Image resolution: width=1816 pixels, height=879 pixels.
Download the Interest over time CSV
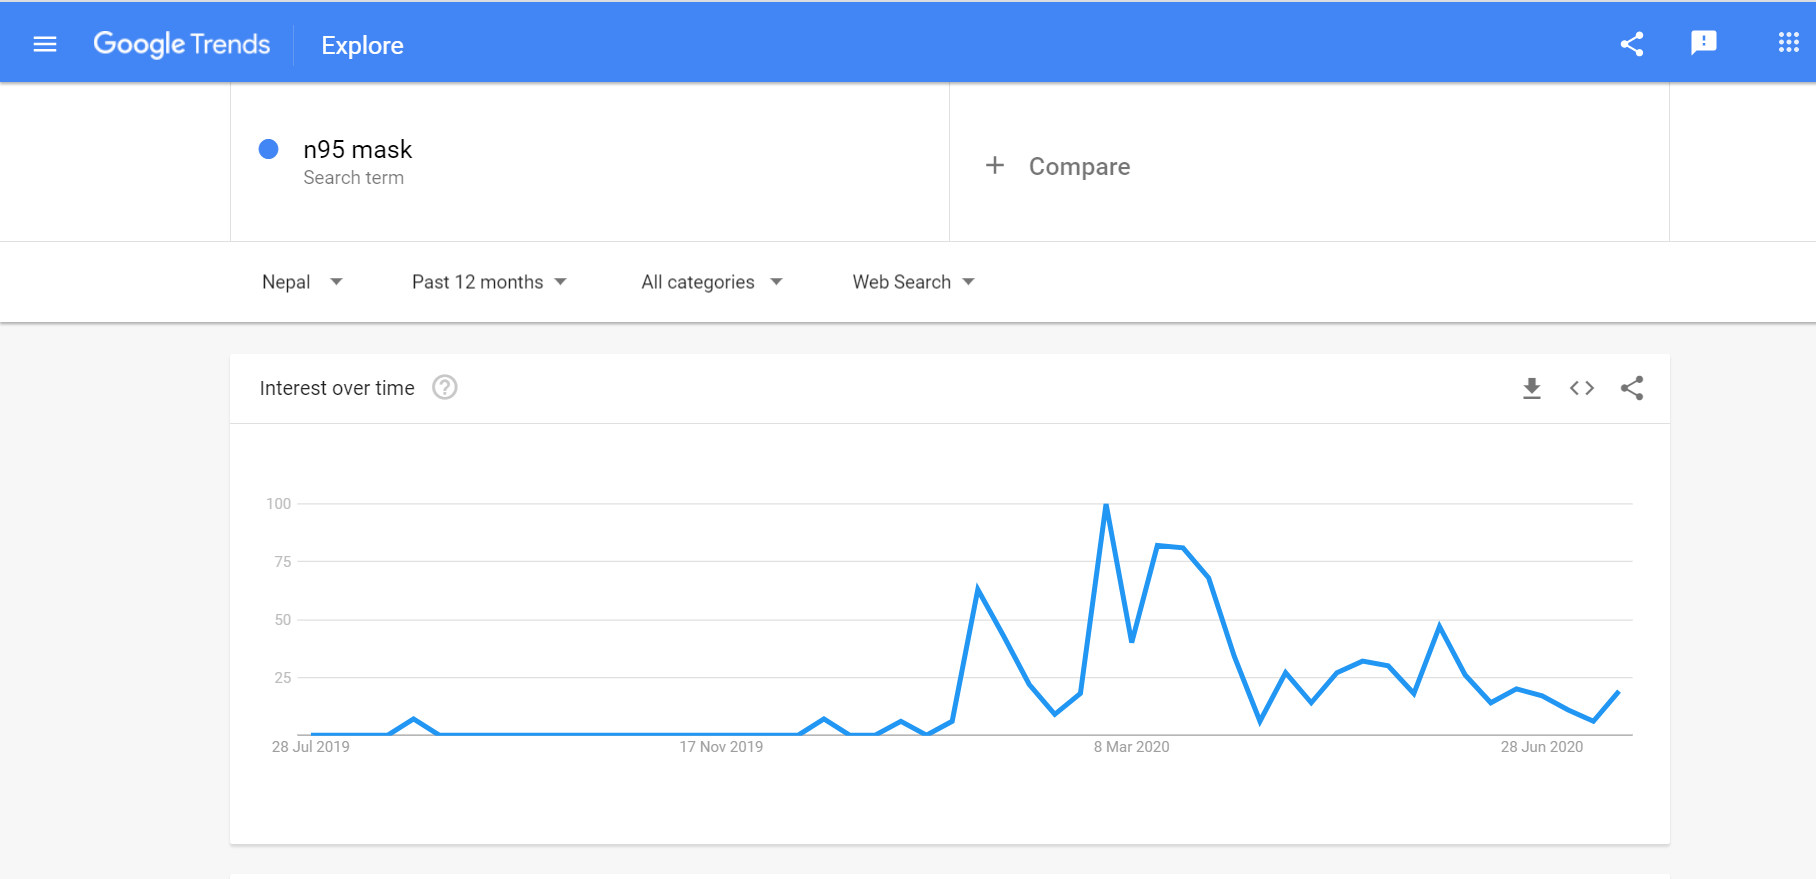(1531, 388)
